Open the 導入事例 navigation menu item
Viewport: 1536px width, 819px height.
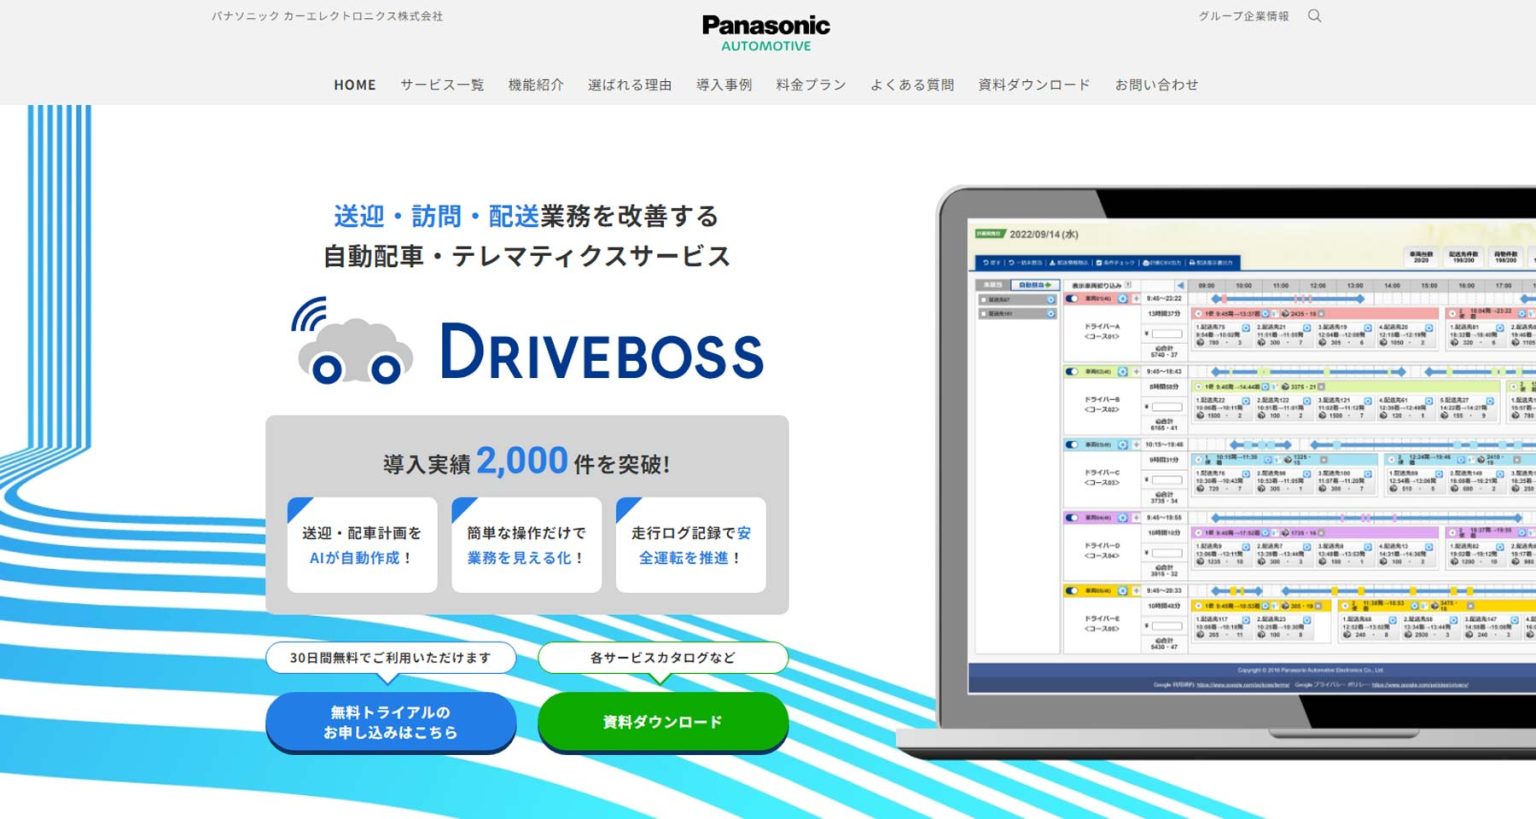(x=722, y=85)
